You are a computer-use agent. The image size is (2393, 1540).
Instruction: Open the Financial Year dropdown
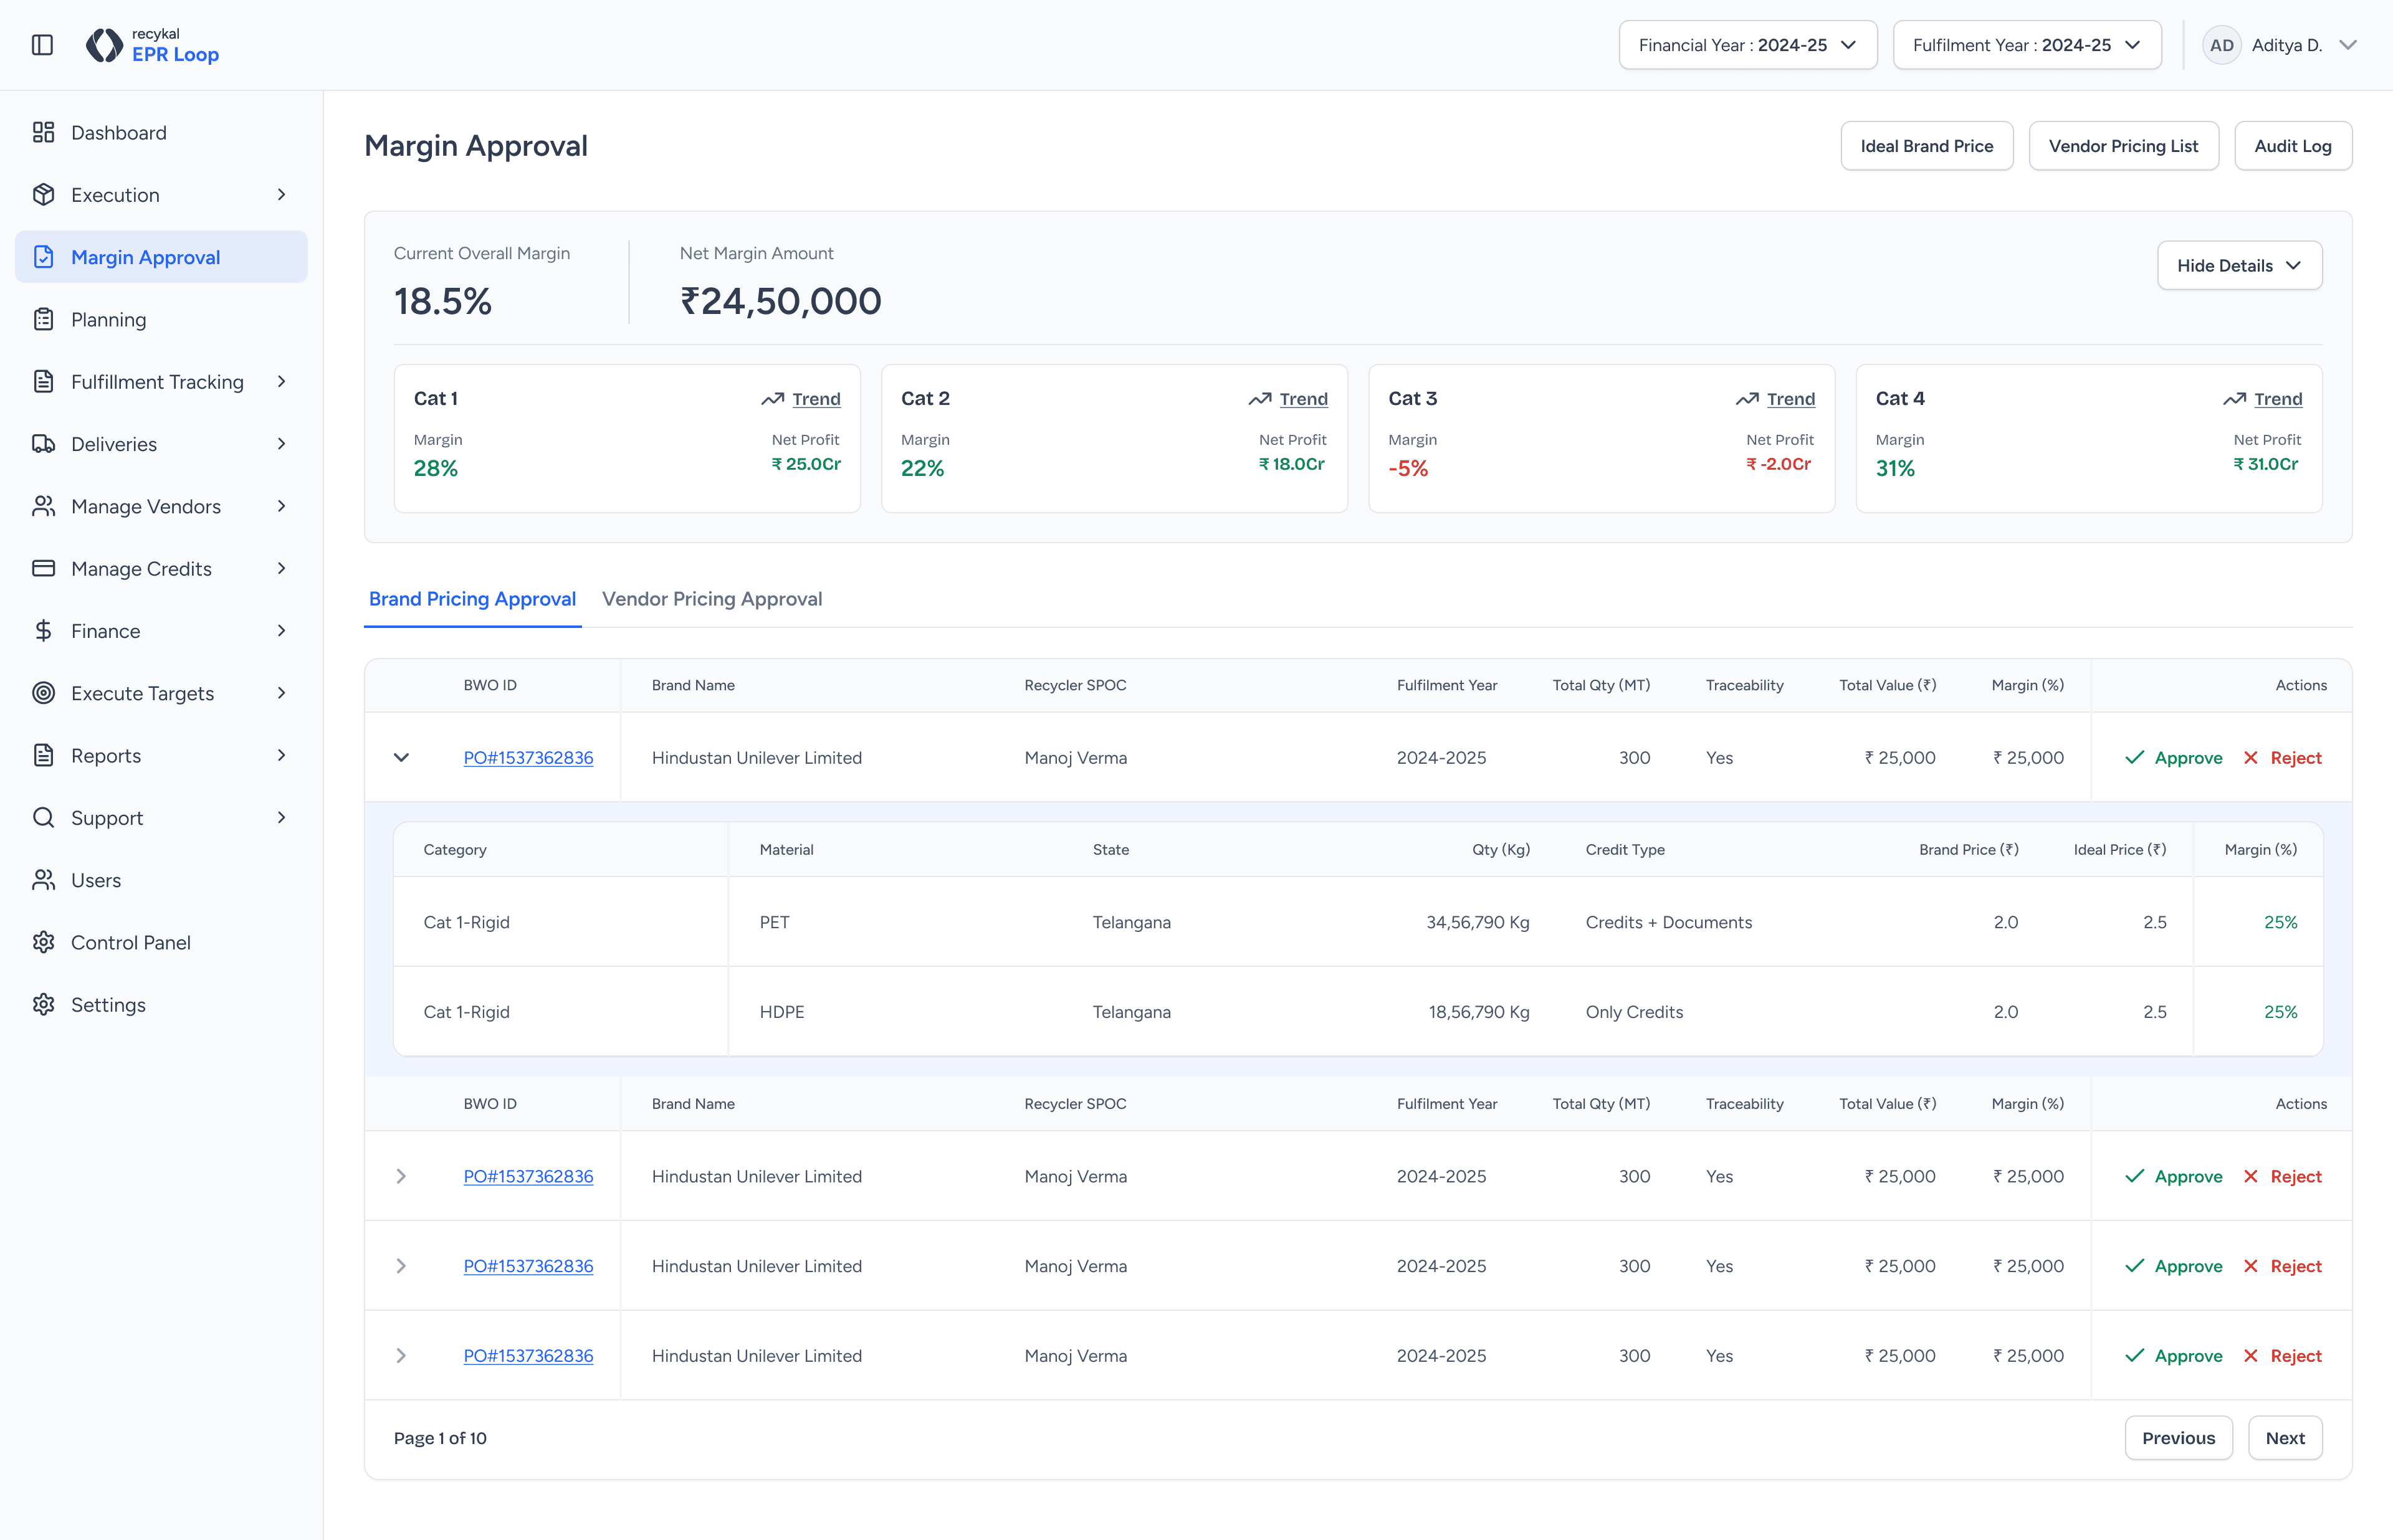[1747, 45]
